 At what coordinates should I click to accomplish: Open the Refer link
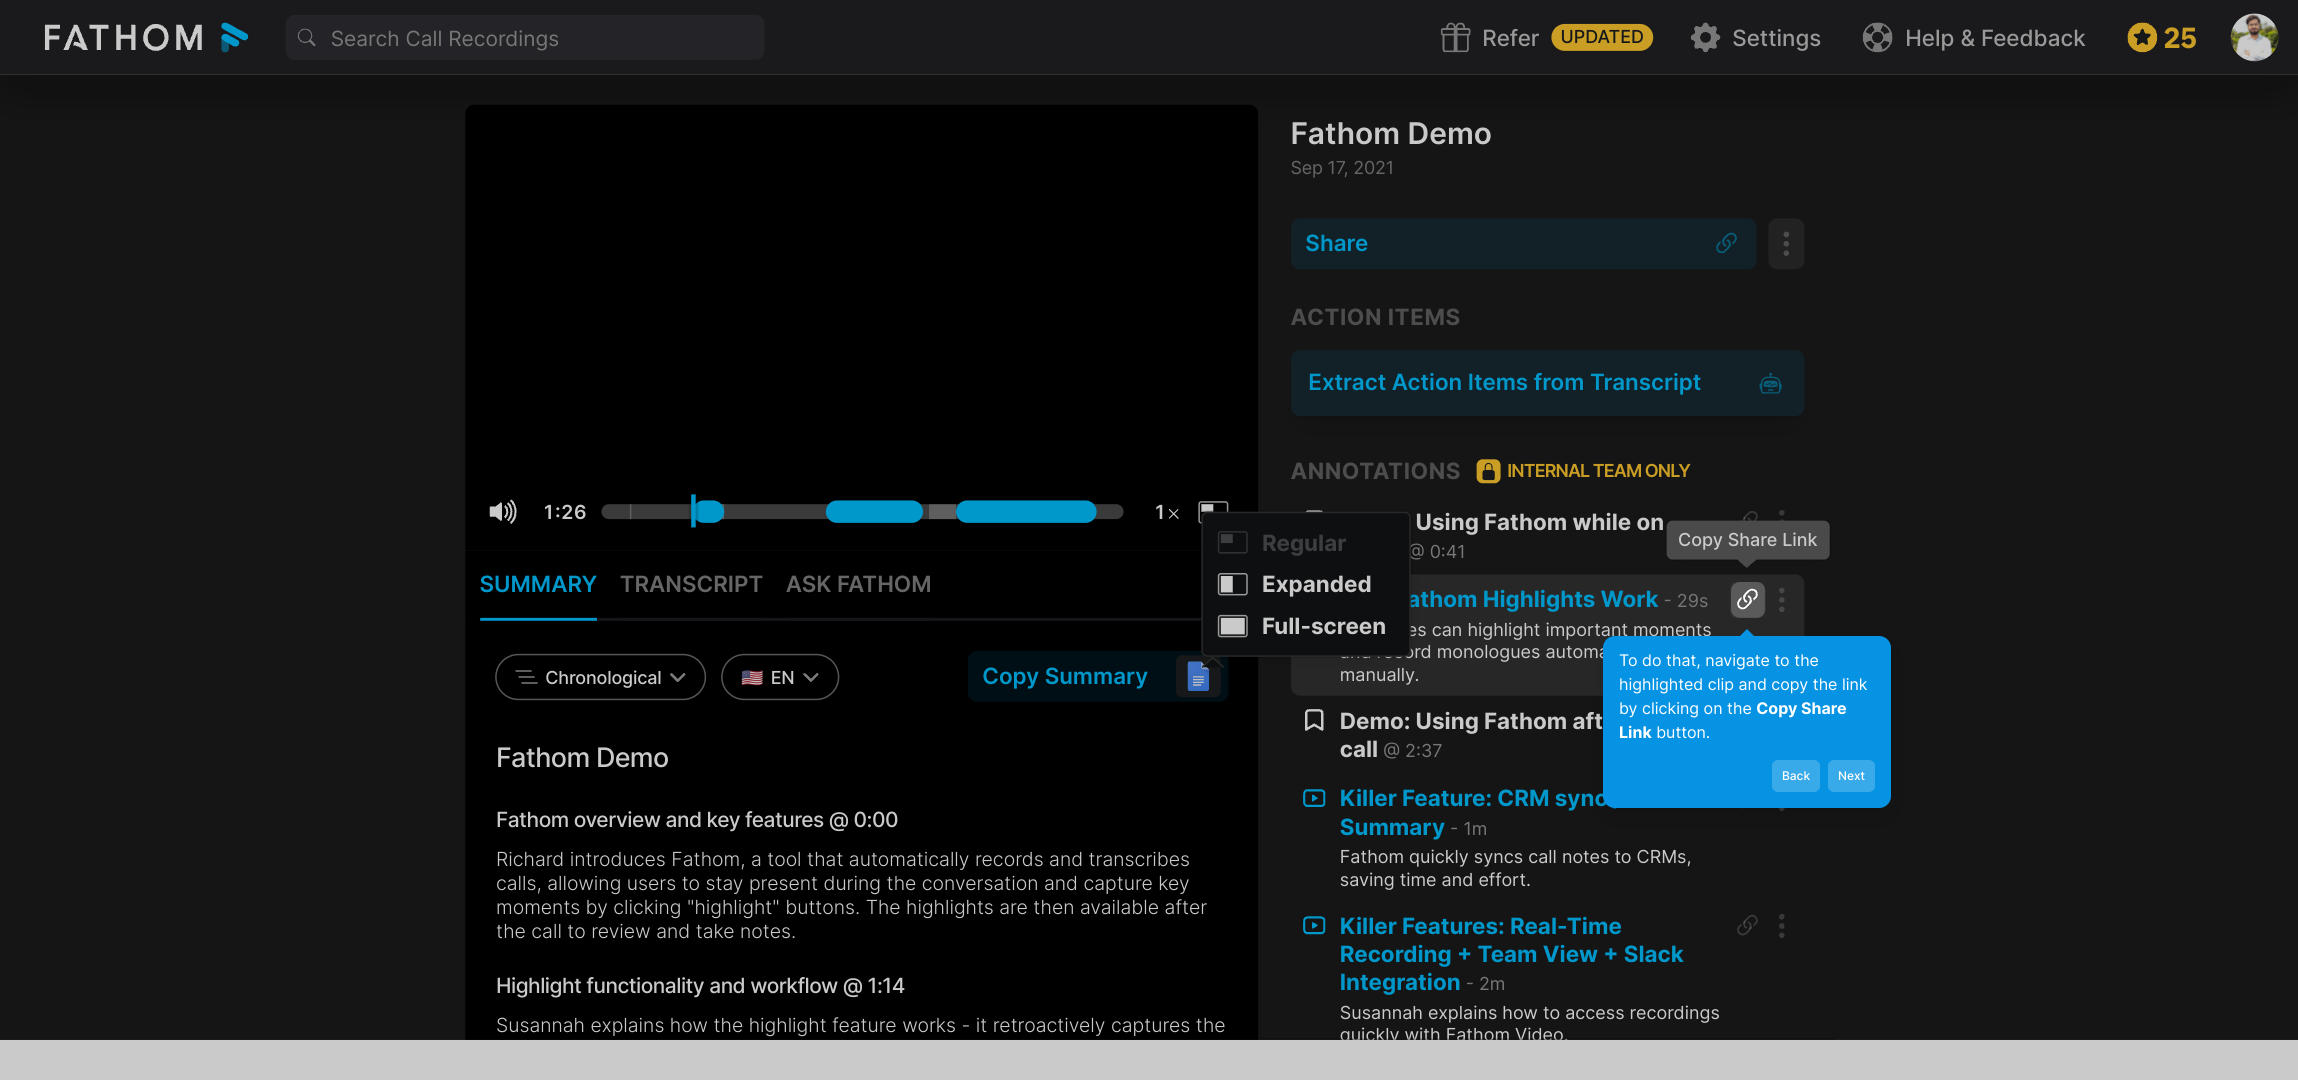1510,38
